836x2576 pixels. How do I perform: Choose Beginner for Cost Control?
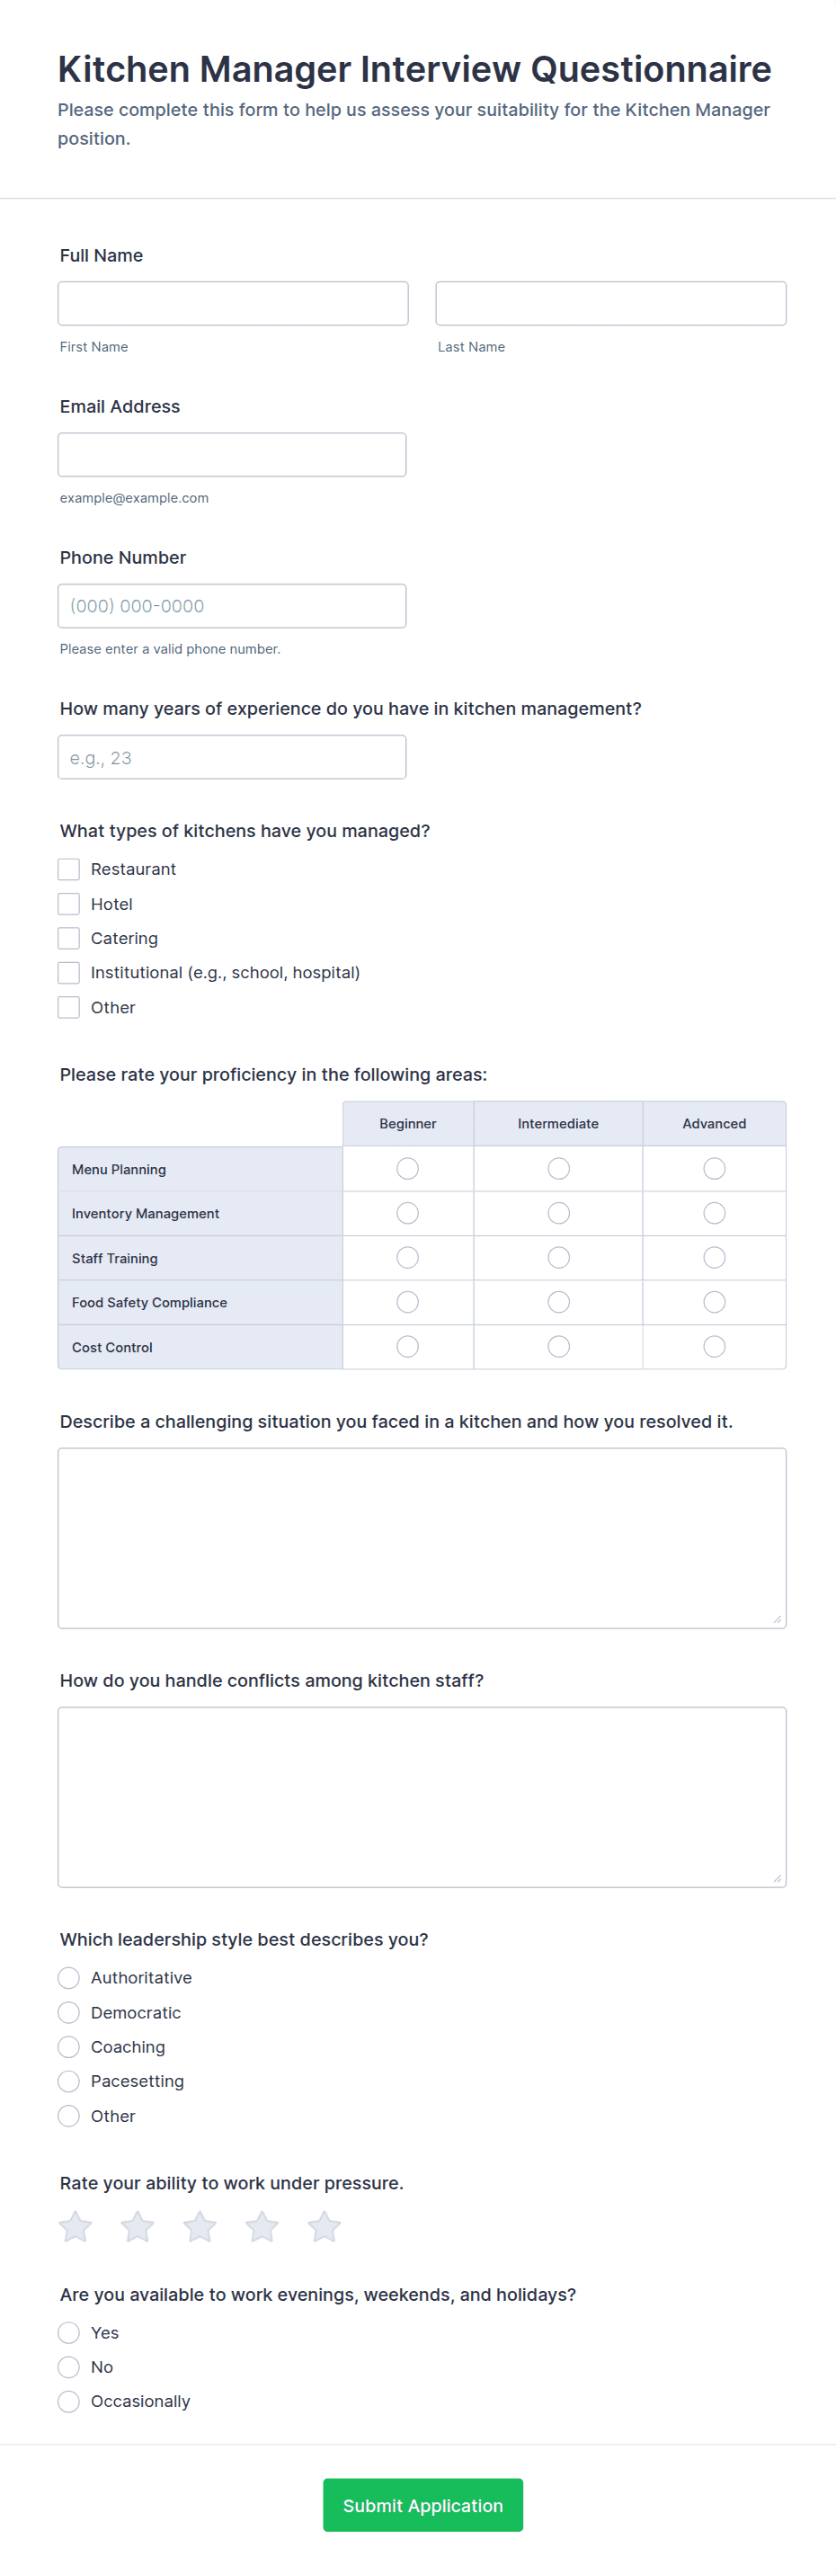point(407,1346)
